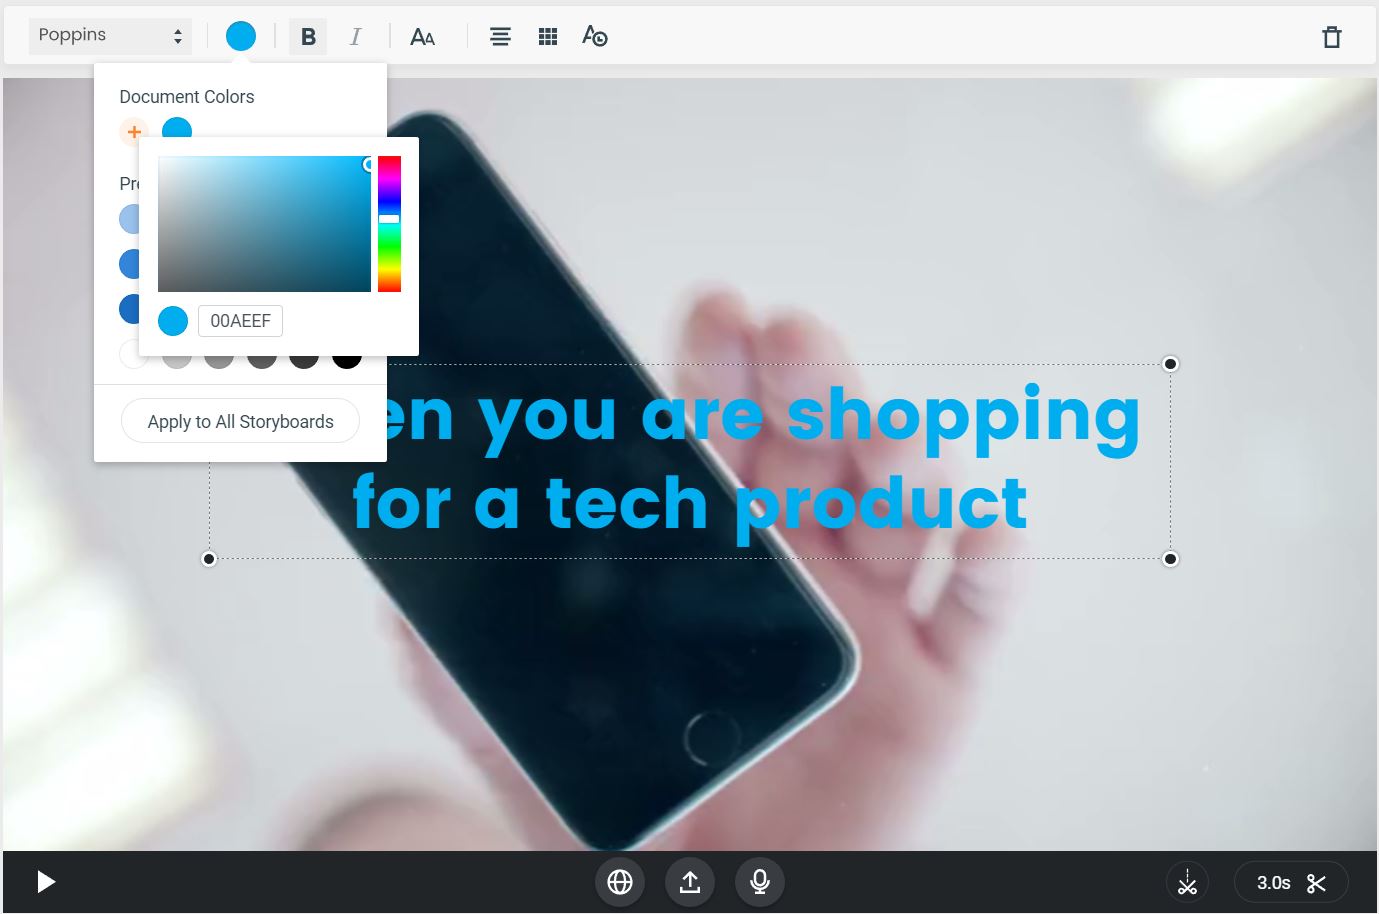Screen dimensions: 1379x914
Task: Click the 3.0s trim duration button
Action: click(1290, 882)
